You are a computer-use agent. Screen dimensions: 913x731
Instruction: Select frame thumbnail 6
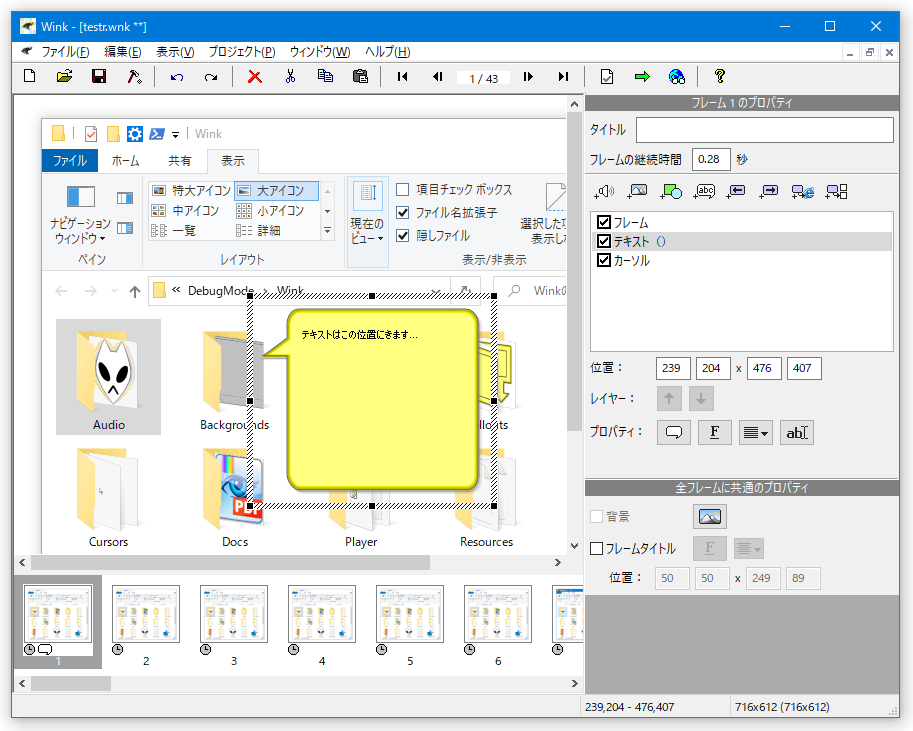498,614
